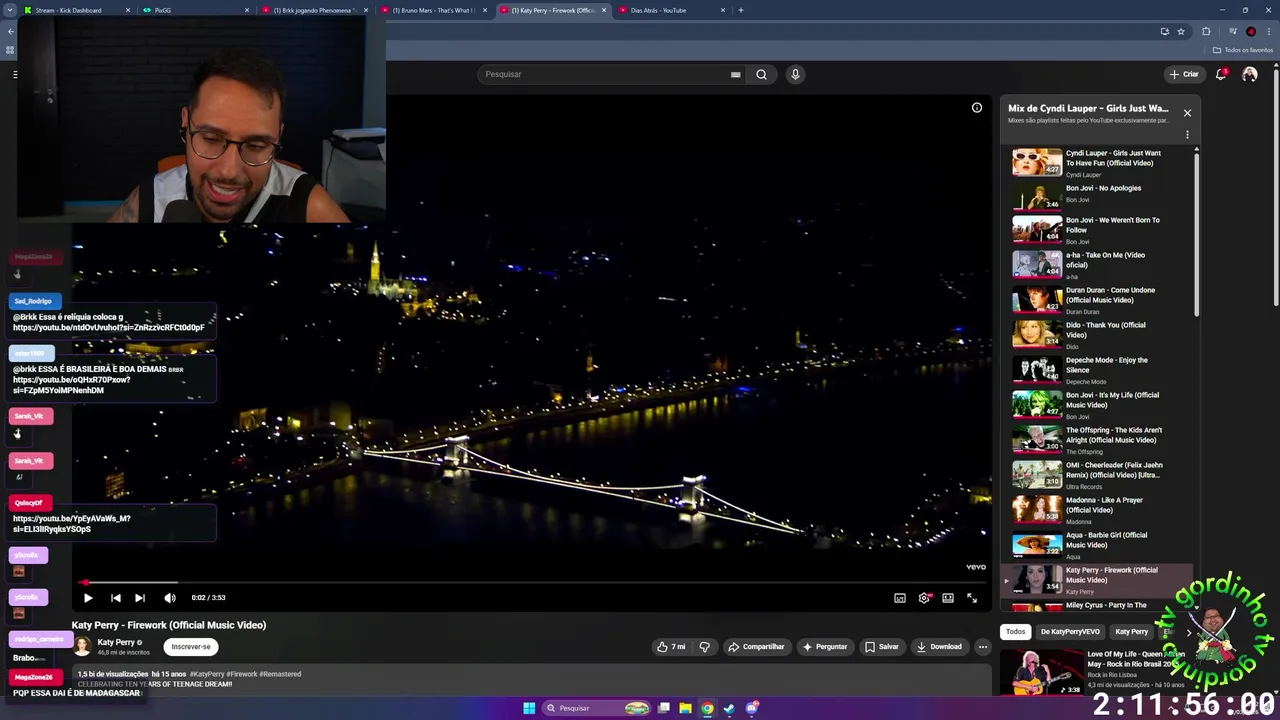Open the Chrome three-dot menu
The image size is (1280, 720).
pyautogui.click(x=1269, y=31)
